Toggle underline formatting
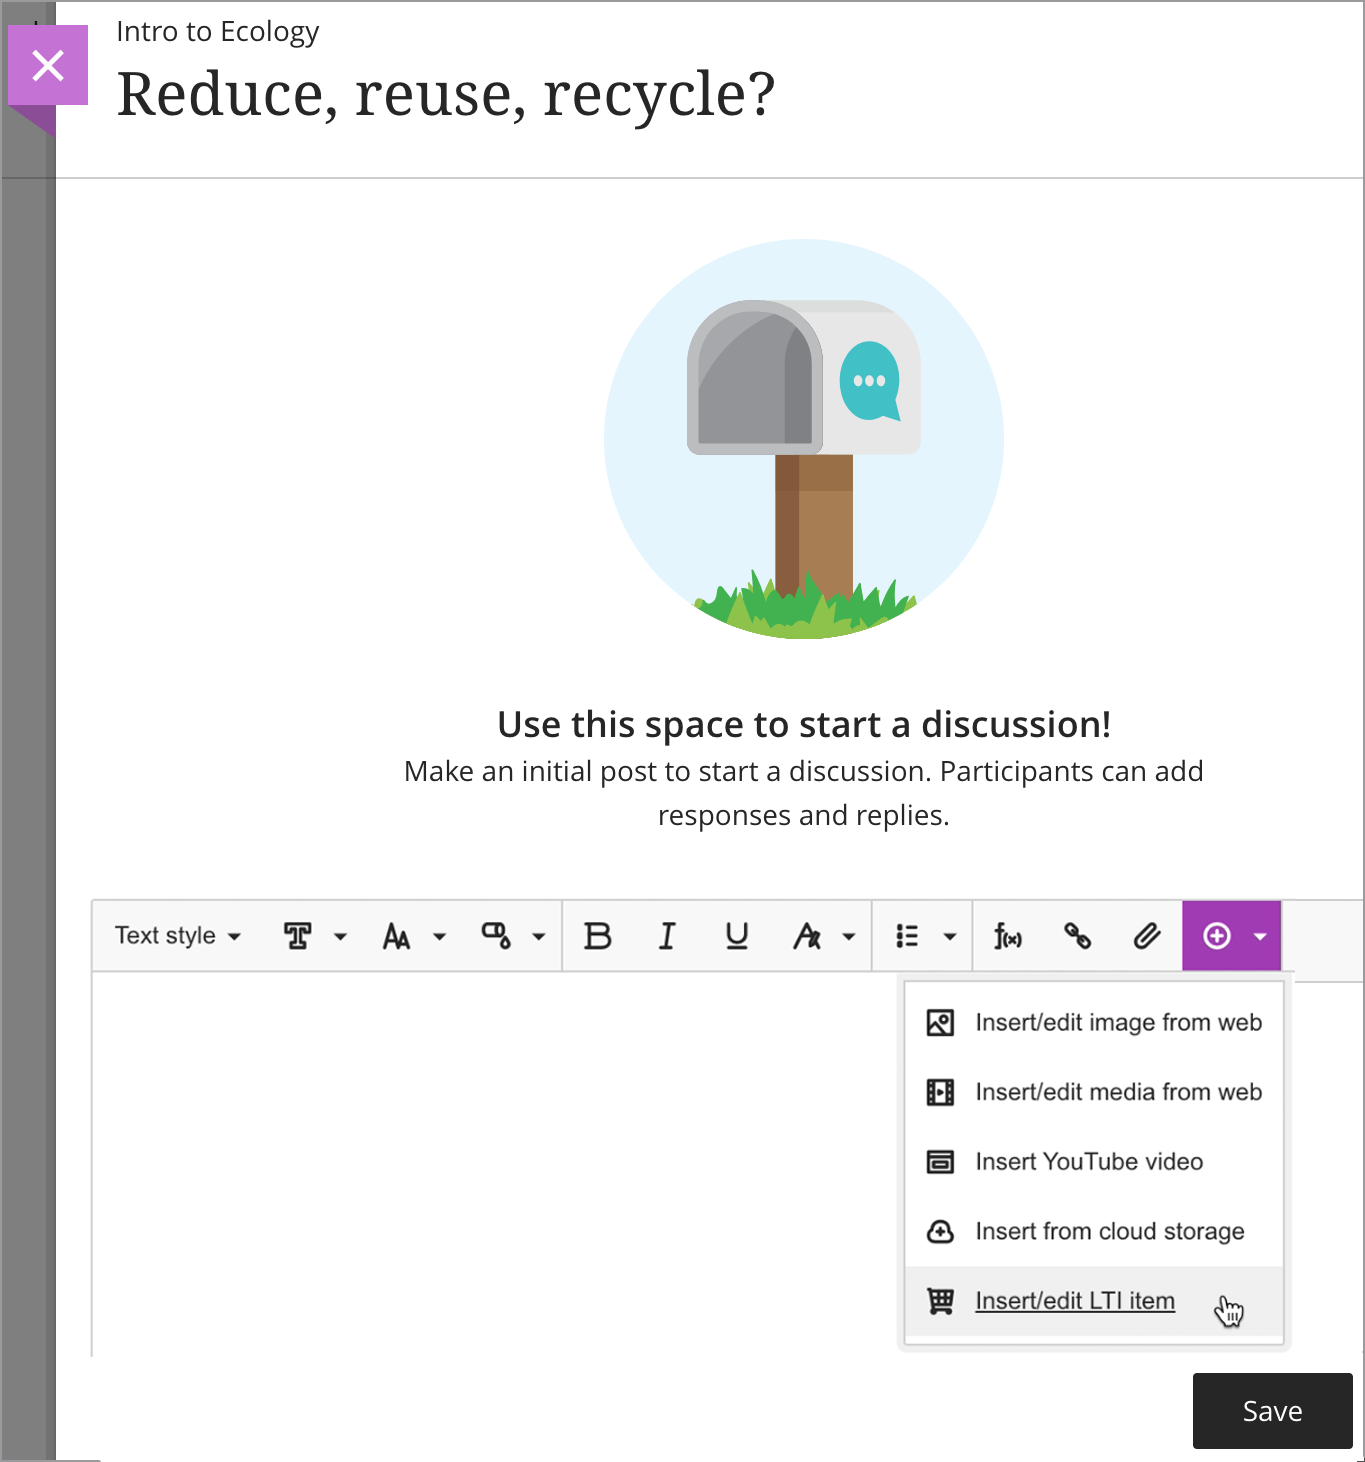 tap(737, 936)
